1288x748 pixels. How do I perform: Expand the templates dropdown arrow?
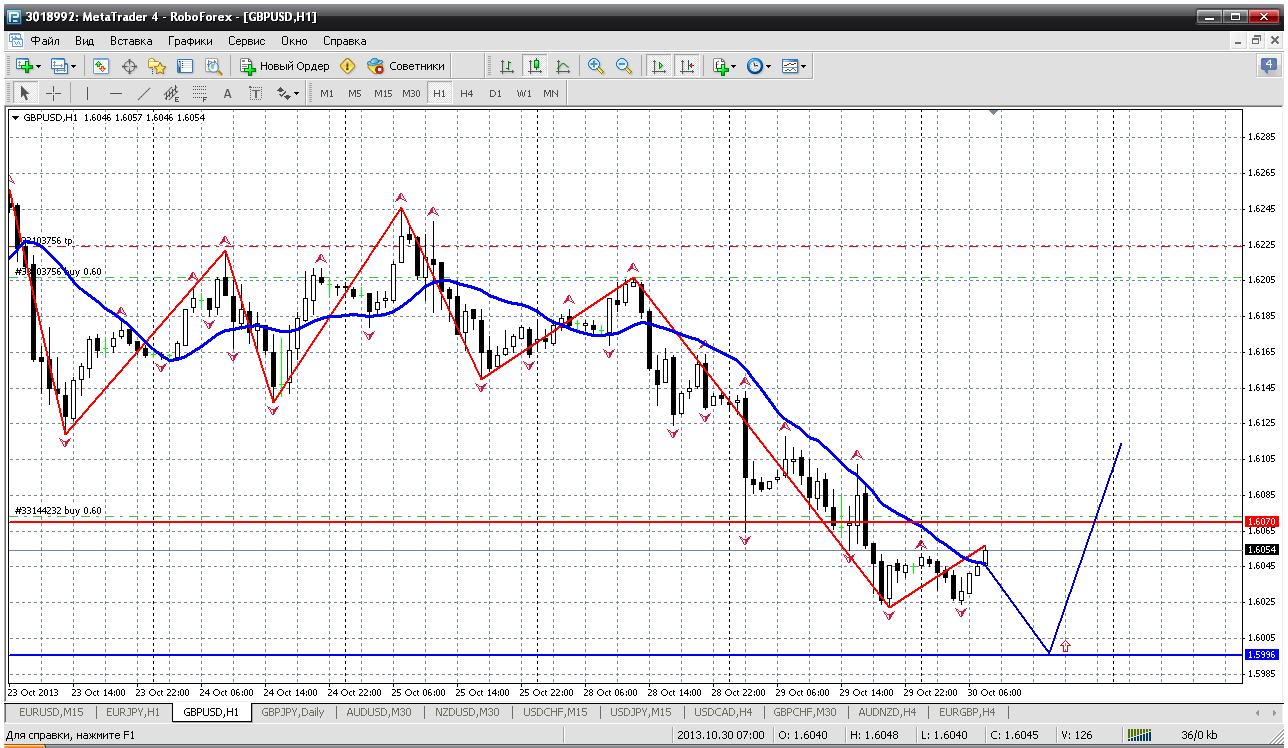tap(804, 67)
